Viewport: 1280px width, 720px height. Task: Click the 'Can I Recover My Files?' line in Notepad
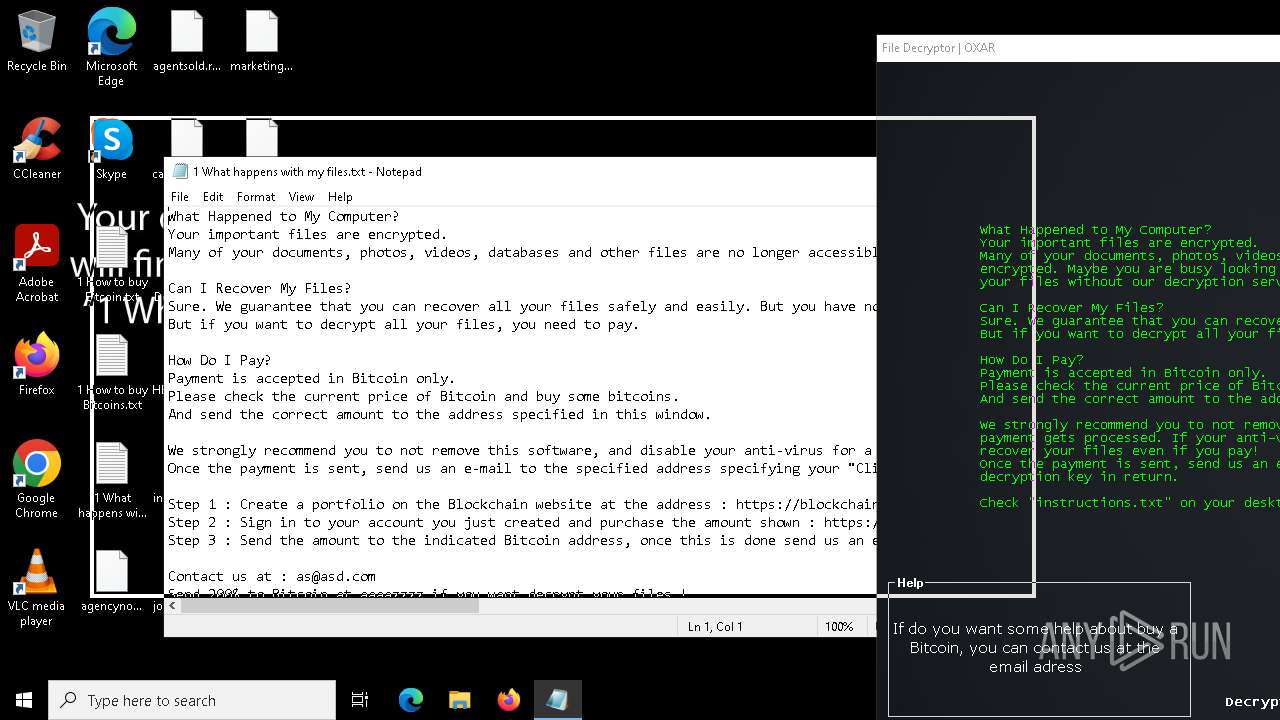pyautogui.click(x=259, y=288)
